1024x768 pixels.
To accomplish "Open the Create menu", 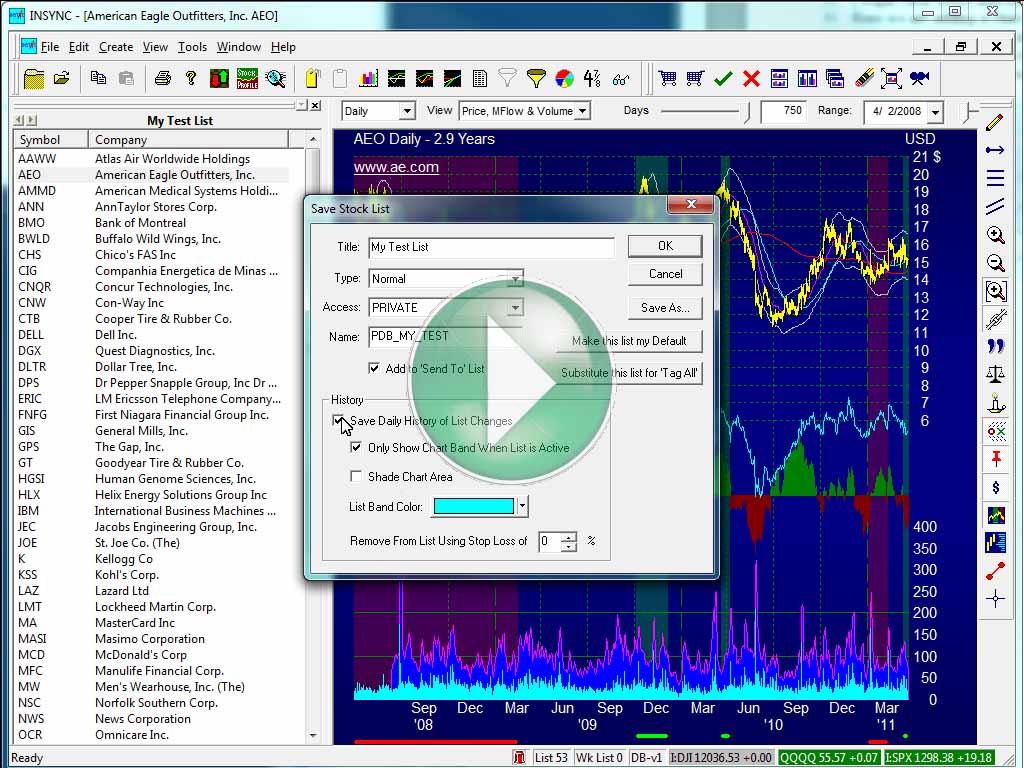I will click(x=116, y=47).
